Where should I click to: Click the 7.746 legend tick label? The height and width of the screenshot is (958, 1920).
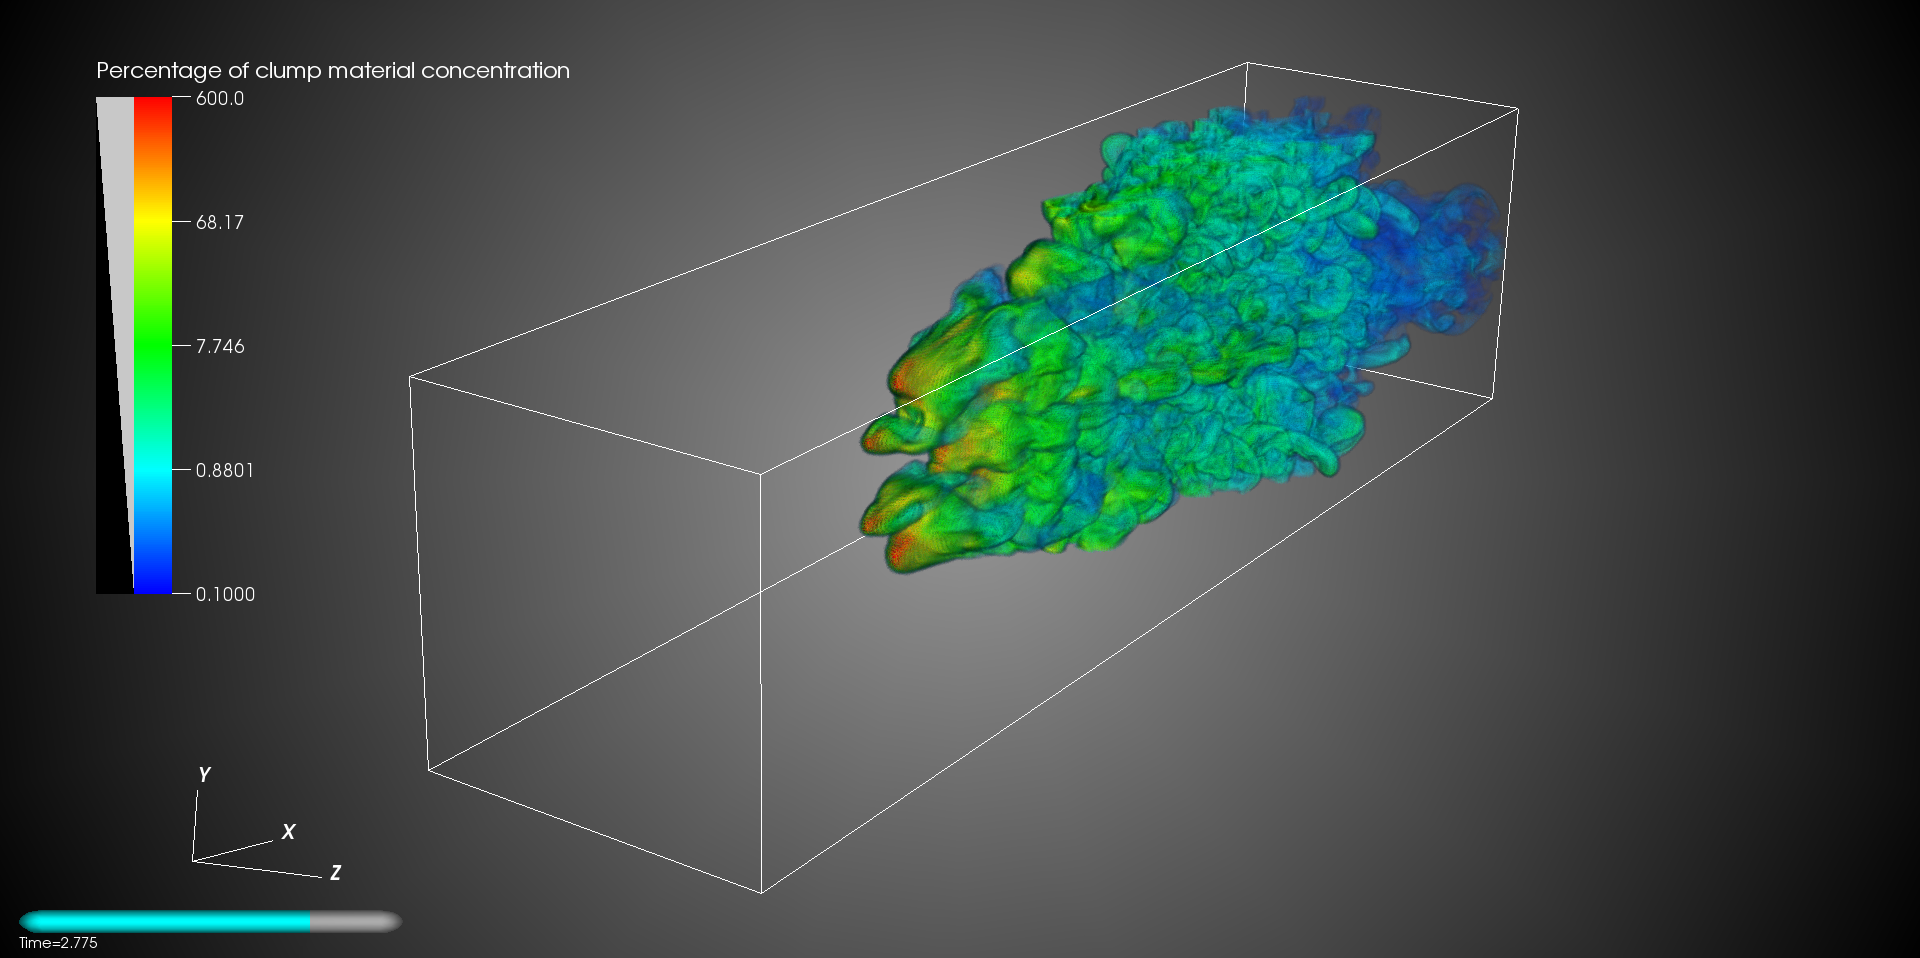220,346
